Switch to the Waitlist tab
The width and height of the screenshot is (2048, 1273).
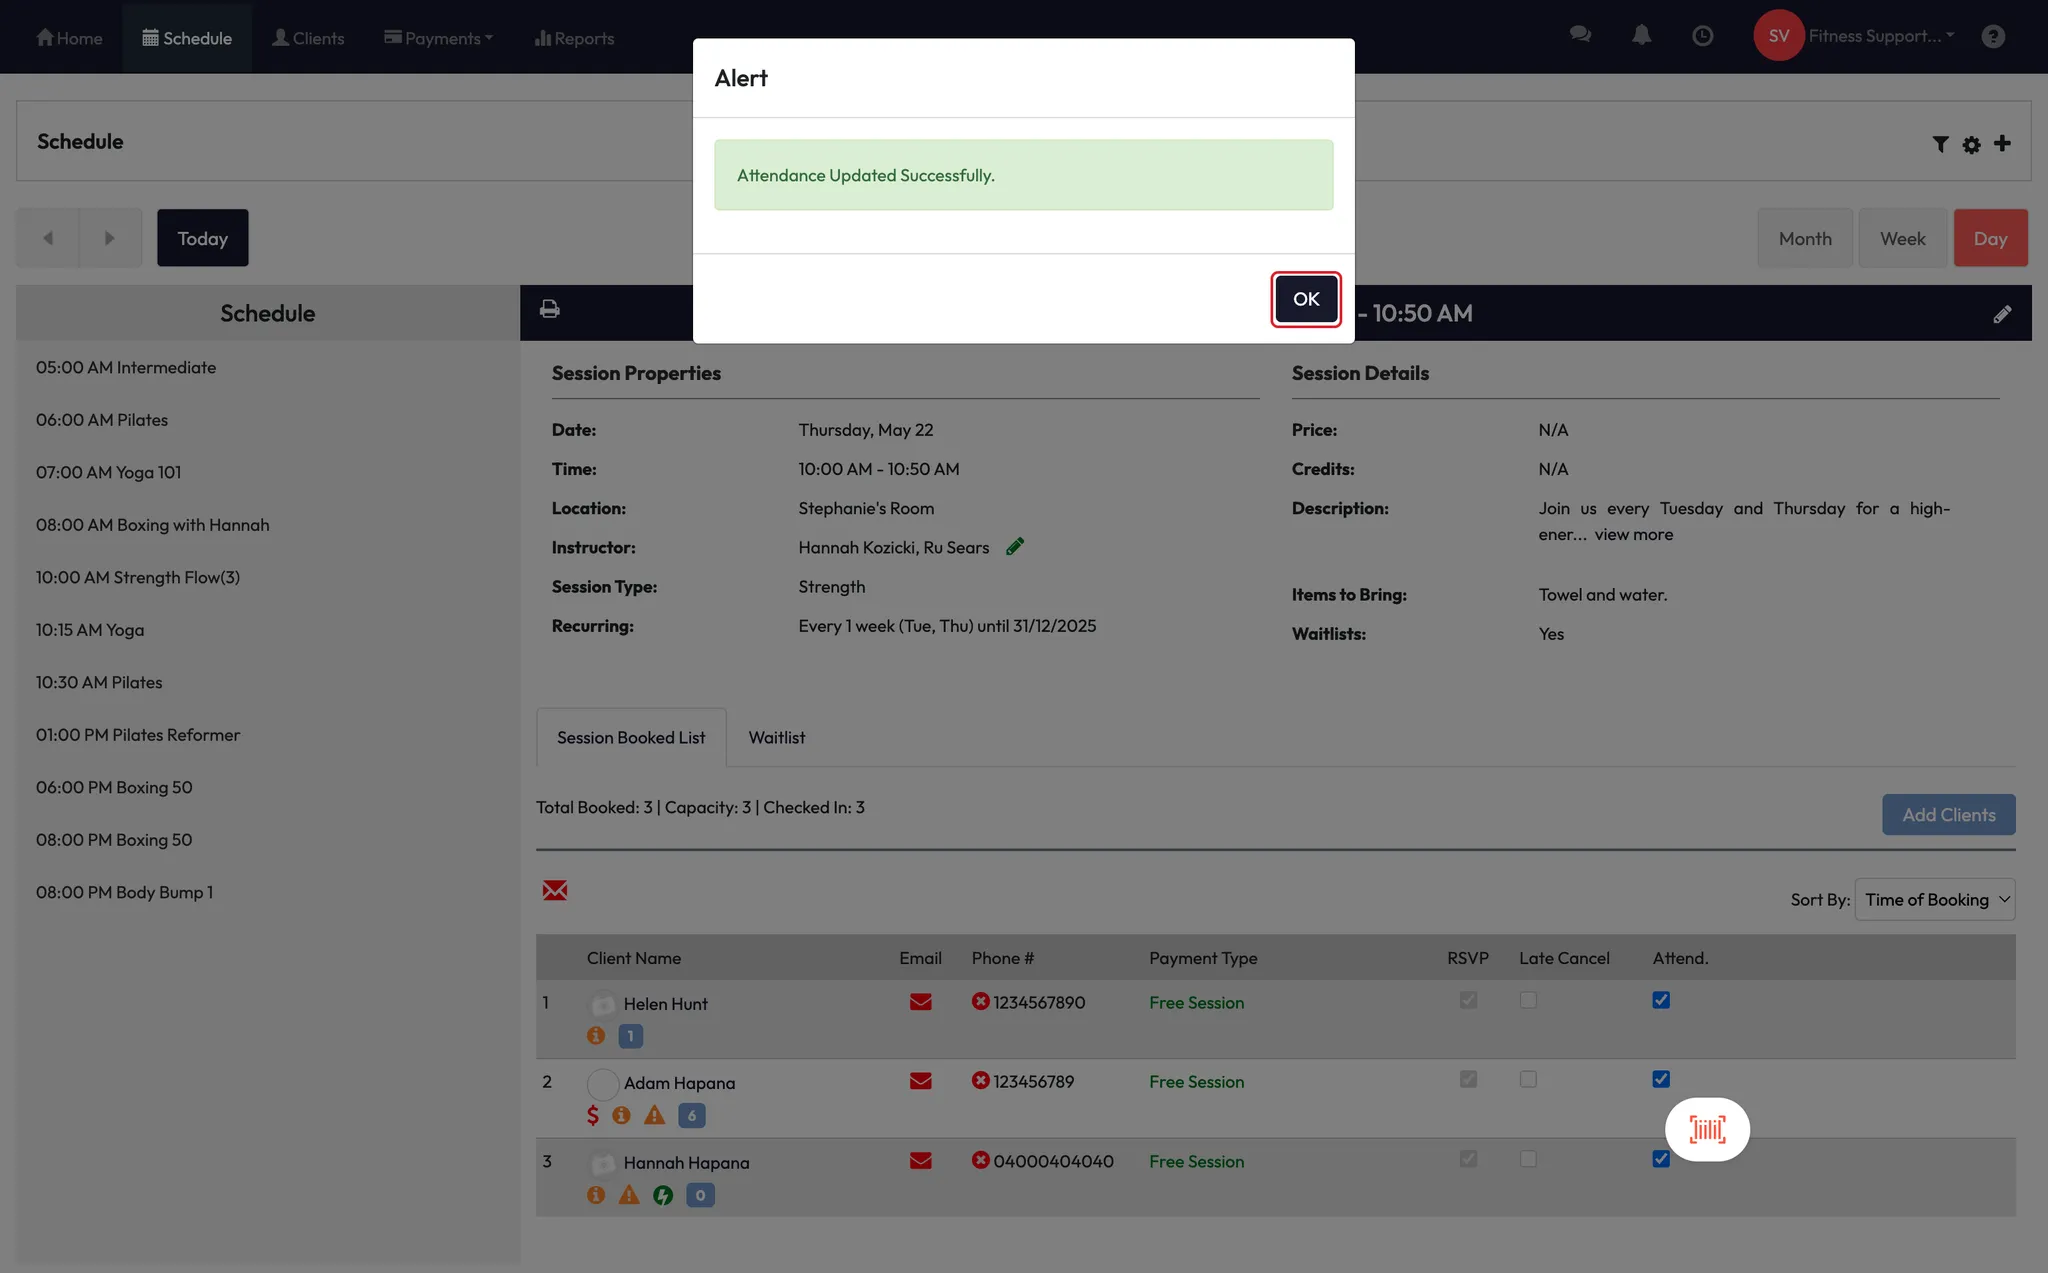(776, 737)
